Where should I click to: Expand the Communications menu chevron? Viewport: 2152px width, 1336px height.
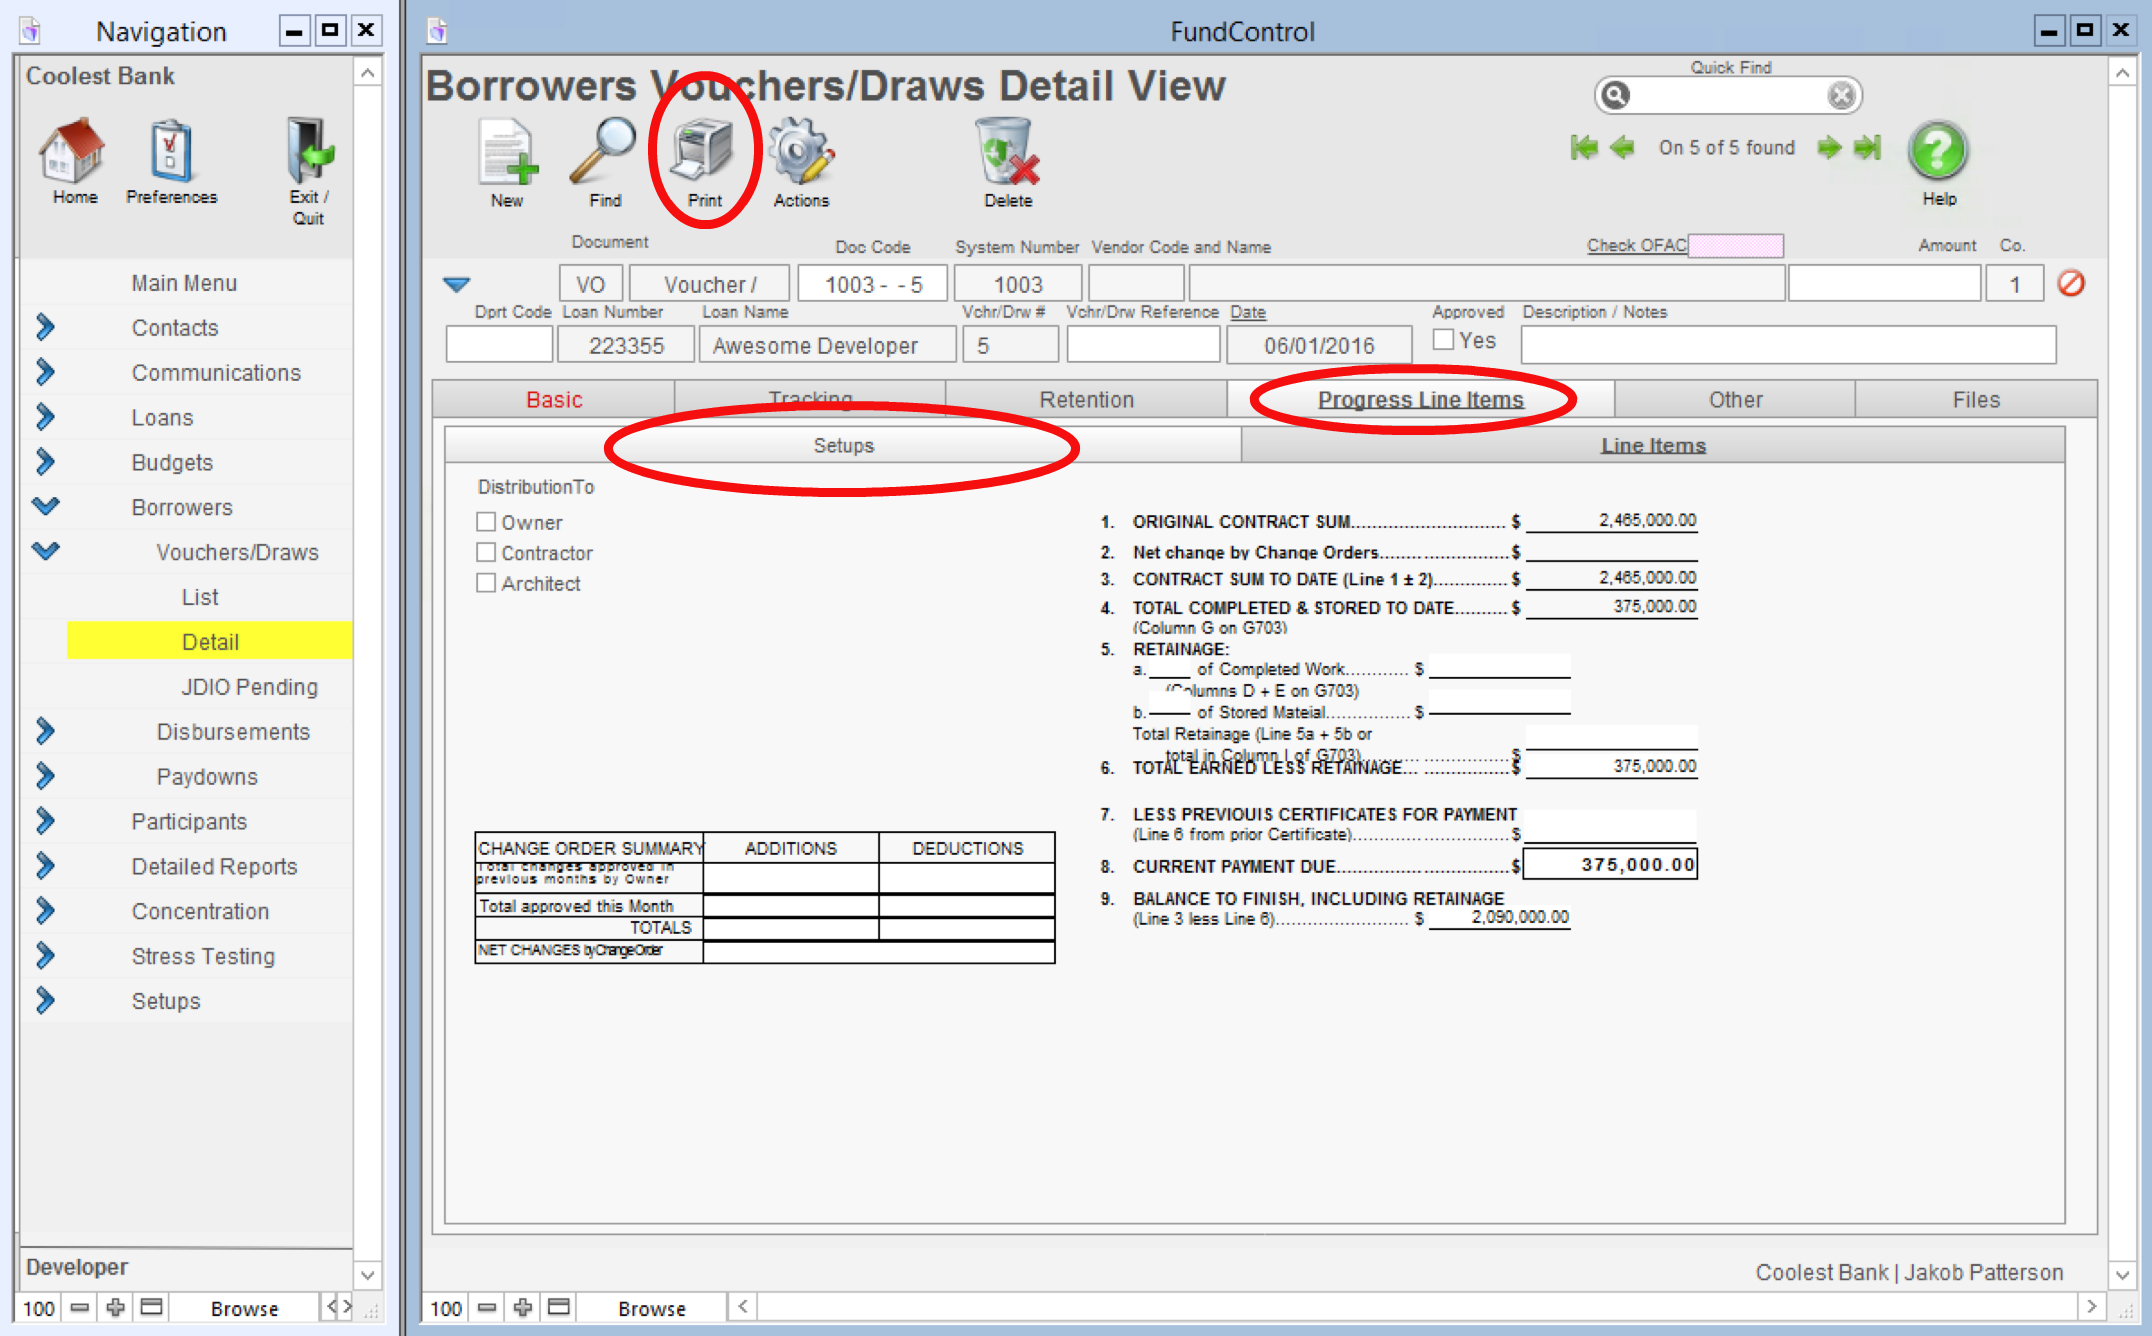(x=45, y=372)
